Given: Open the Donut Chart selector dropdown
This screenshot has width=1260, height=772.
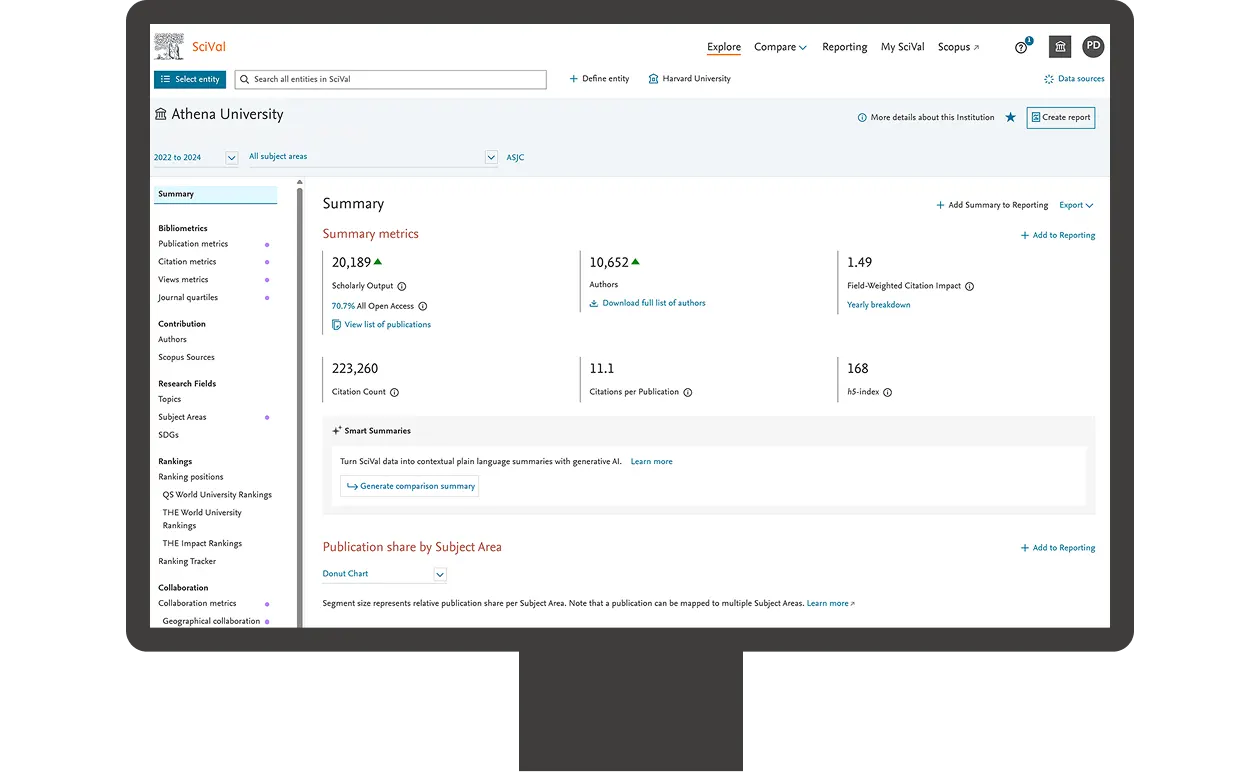Looking at the screenshot, I should pyautogui.click(x=439, y=573).
